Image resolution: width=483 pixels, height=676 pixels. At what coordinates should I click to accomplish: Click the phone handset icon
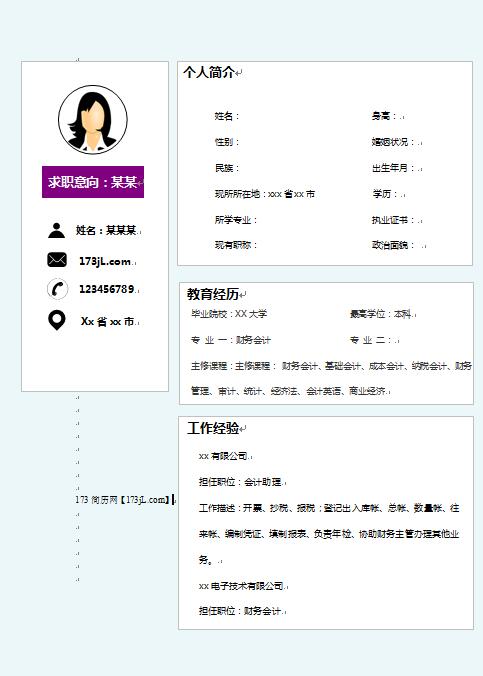click(x=57, y=289)
